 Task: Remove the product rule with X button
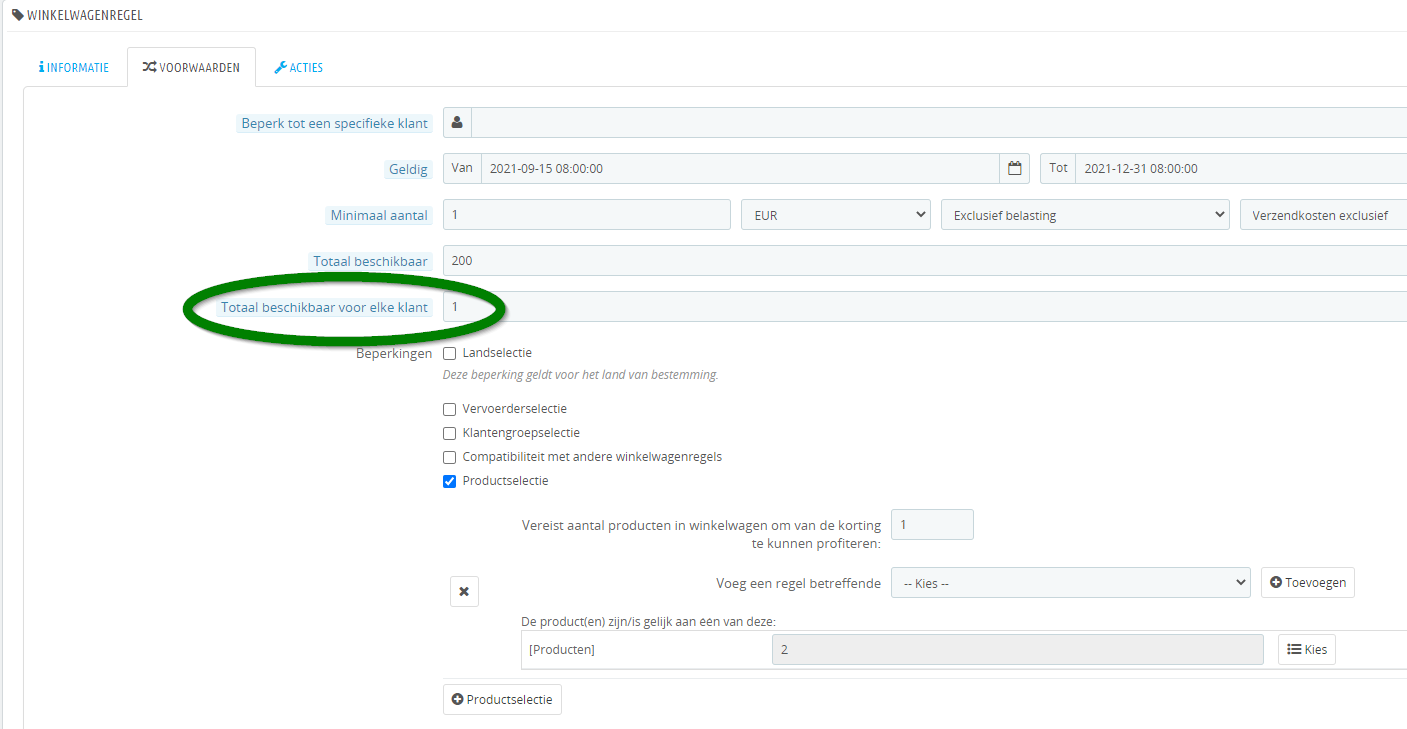[464, 591]
